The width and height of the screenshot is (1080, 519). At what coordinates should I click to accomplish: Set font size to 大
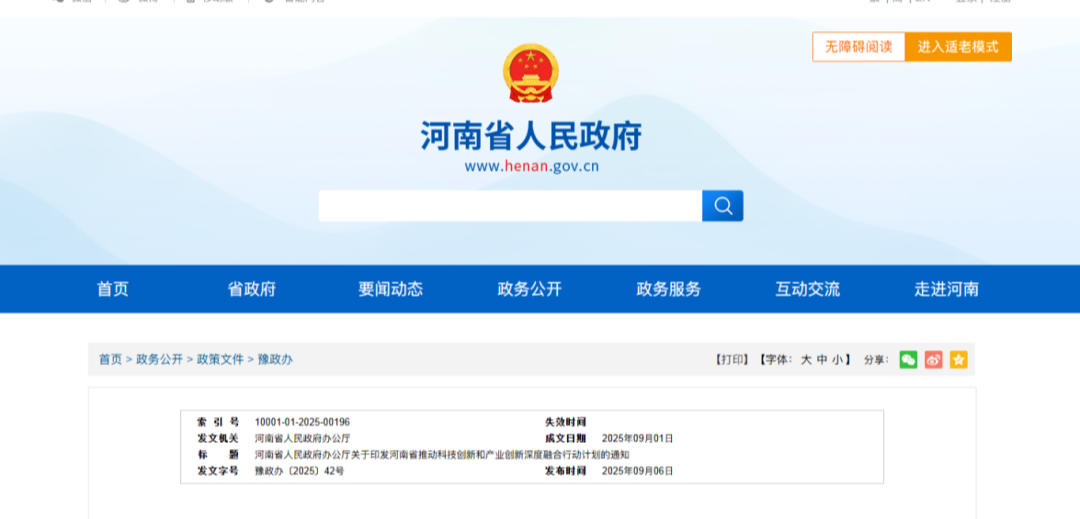point(806,359)
